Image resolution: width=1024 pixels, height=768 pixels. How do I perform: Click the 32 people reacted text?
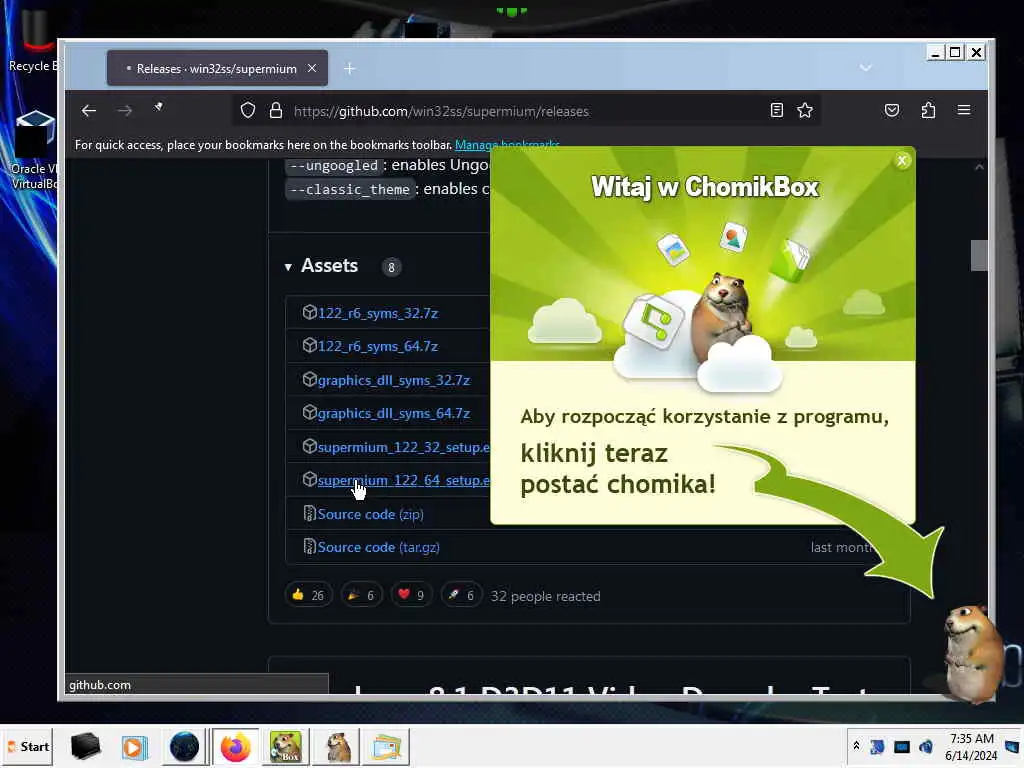pos(545,596)
